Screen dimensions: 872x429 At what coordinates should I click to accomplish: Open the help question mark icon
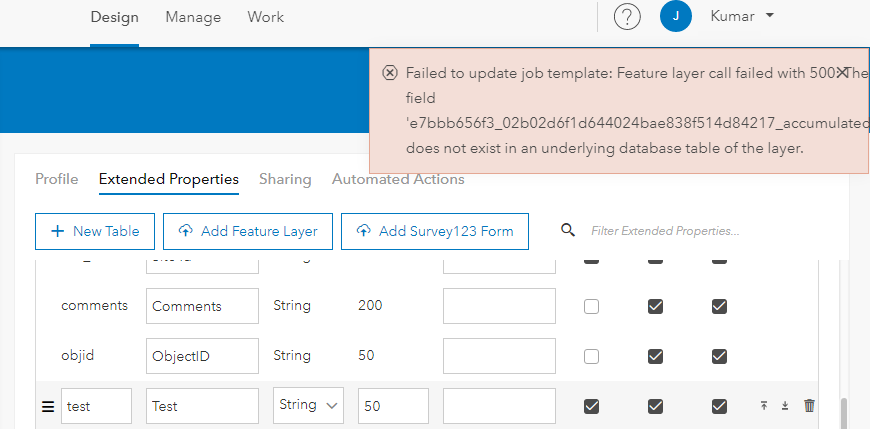(x=627, y=17)
